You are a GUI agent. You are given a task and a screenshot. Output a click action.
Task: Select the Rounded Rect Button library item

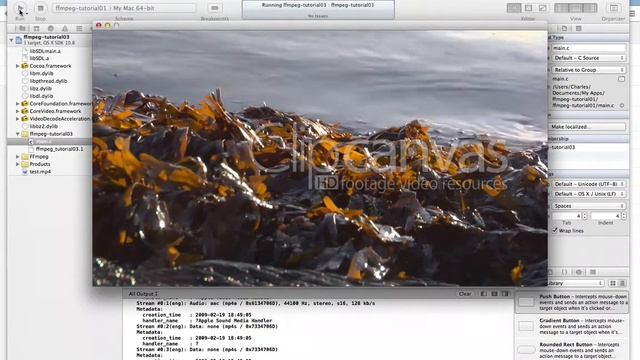[x=571, y=350]
